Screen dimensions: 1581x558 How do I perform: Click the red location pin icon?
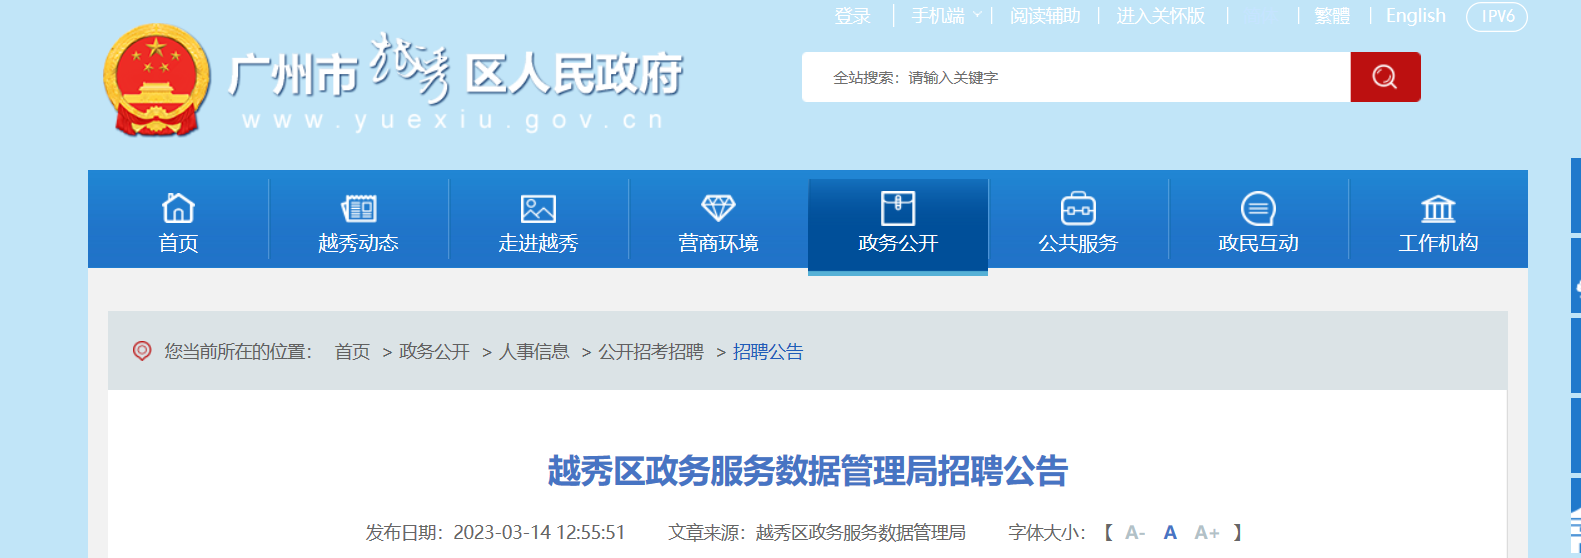[142, 351]
